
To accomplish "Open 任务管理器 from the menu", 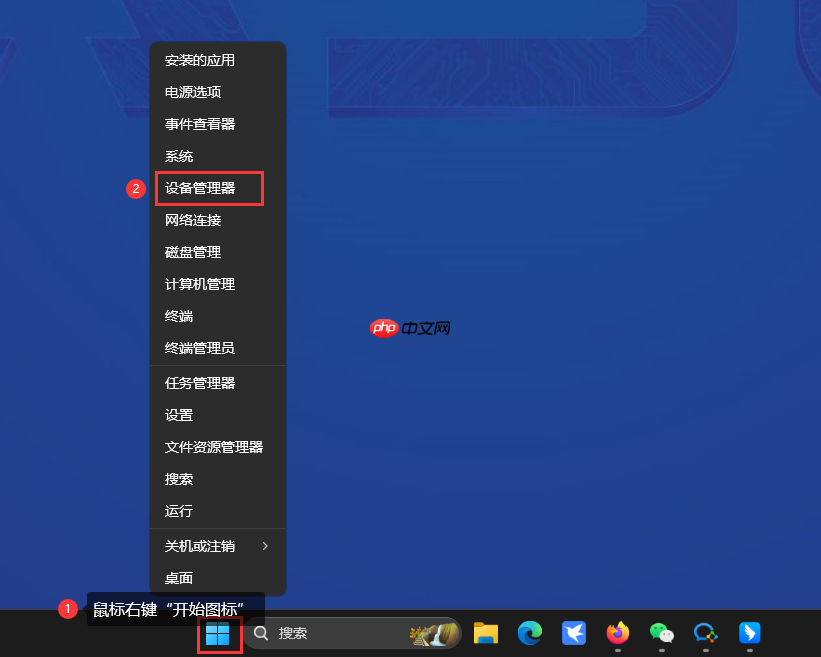I will click(x=200, y=382).
